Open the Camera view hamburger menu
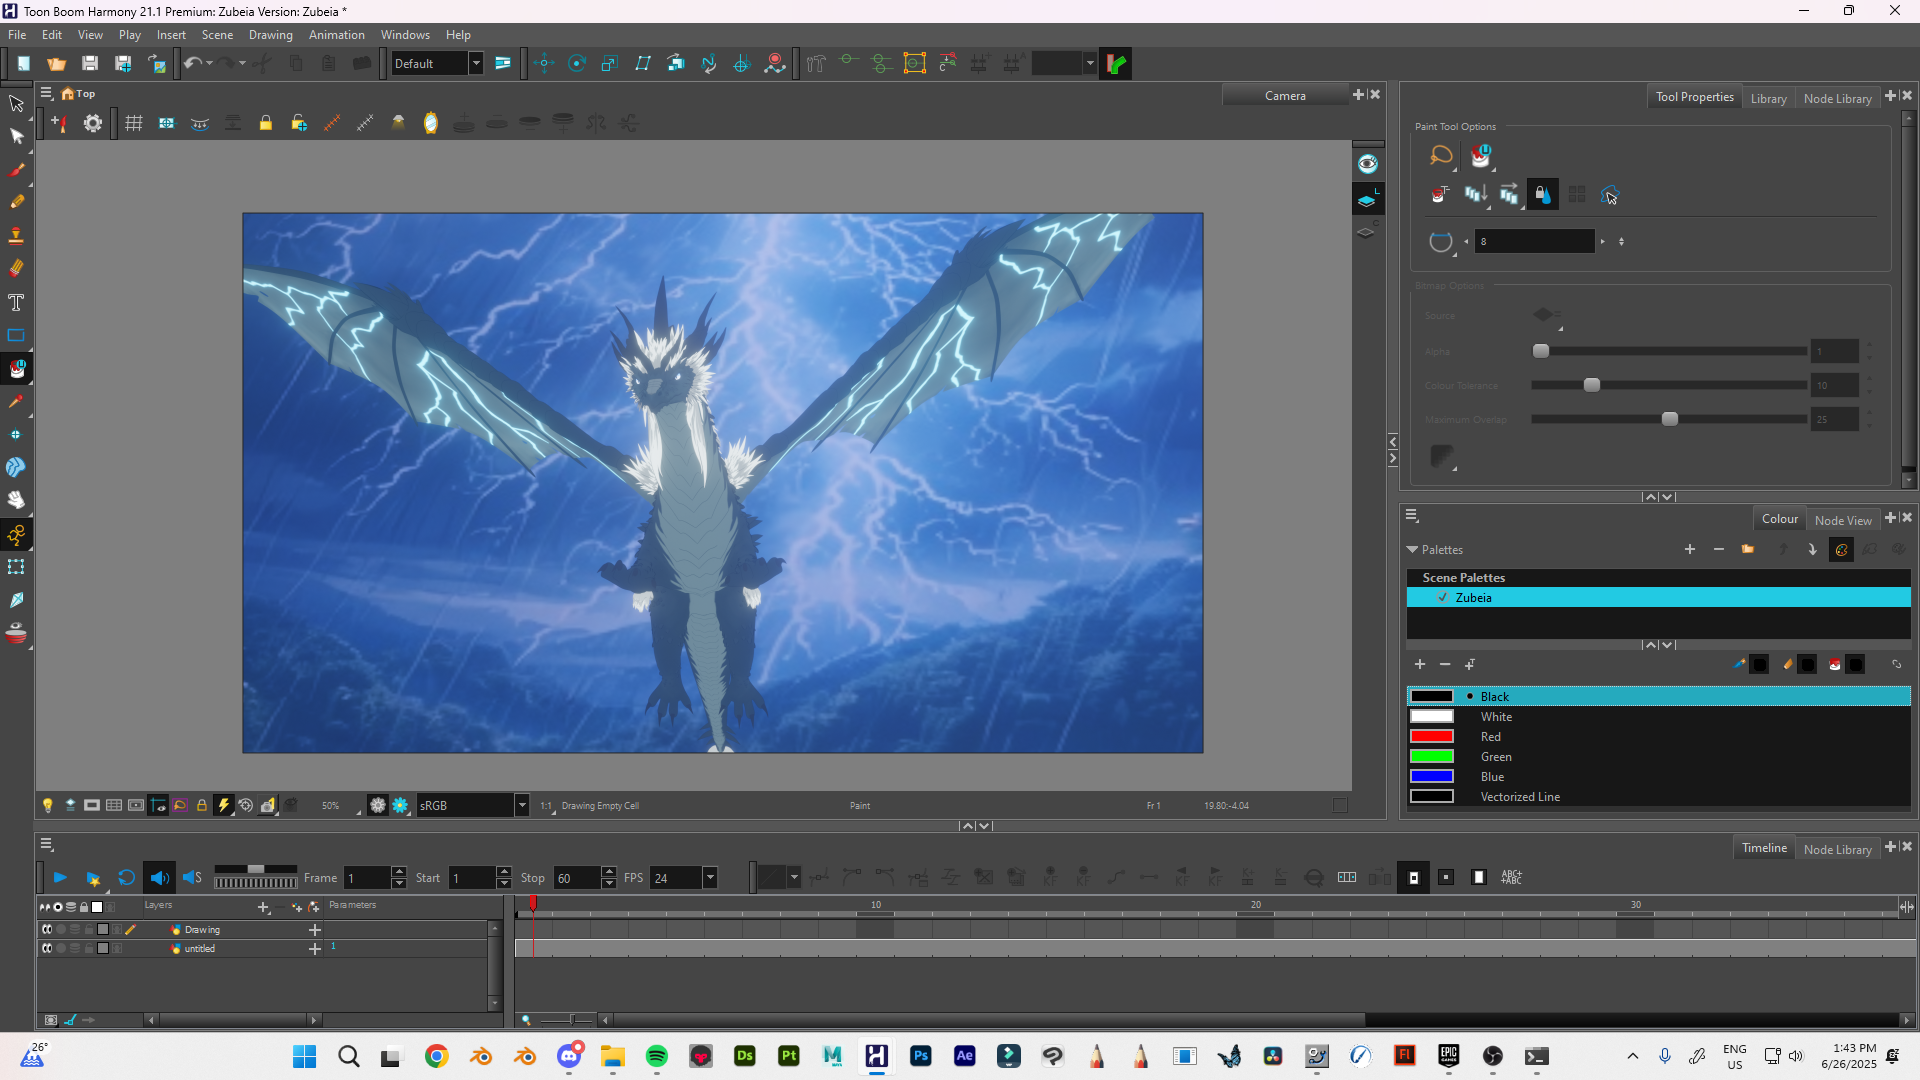1920x1080 pixels. point(46,93)
